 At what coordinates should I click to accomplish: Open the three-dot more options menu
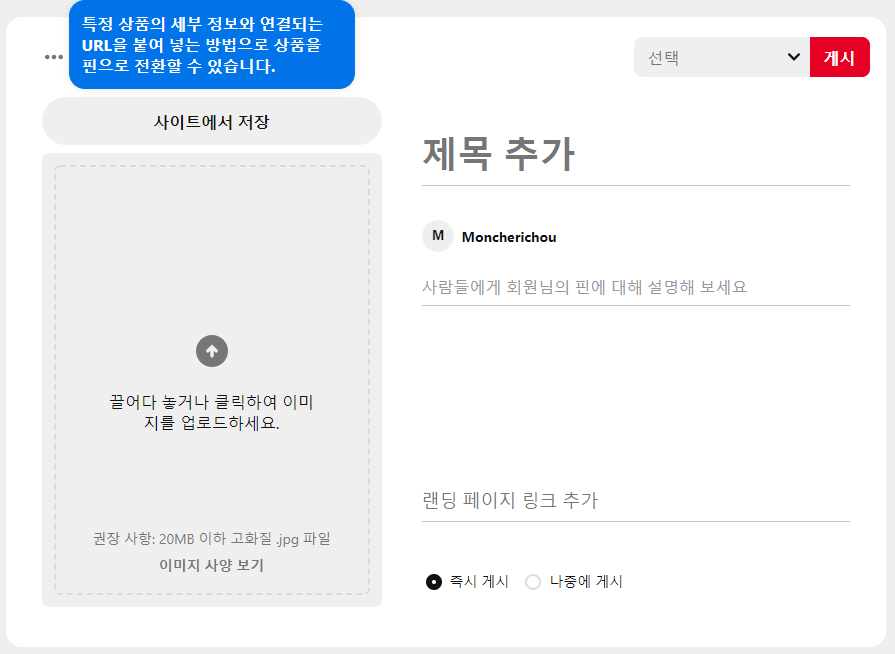pyautogui.click(x=54, y=57)
